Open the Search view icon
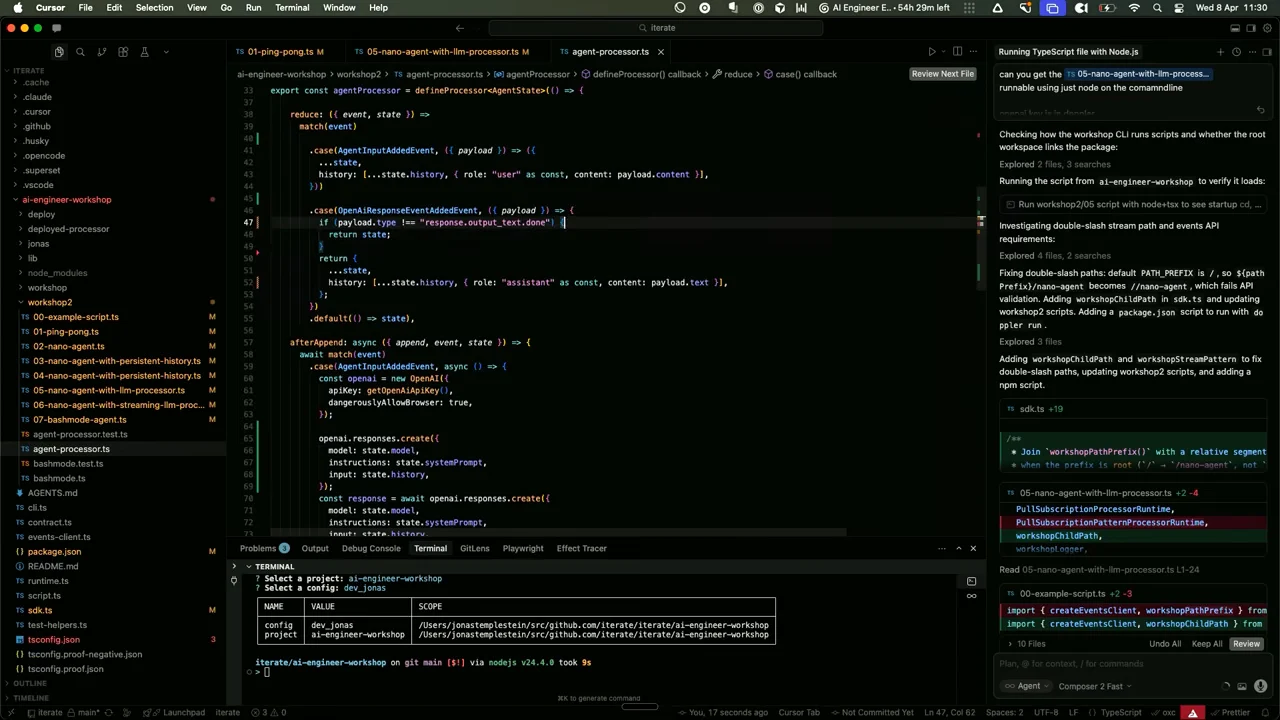This screenshot has width=1280, height=720. tap(80, 52)
